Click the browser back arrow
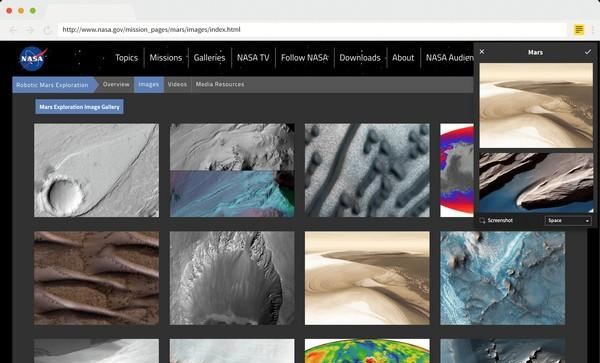 13,30
